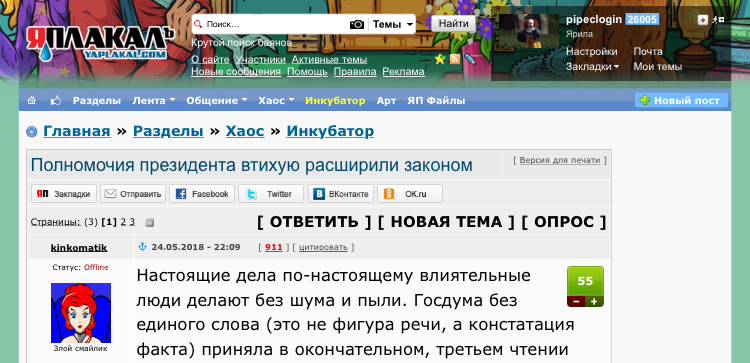The height and width of the screenshot is (363, 750).
Task: Click the blue arrow icon before breadcrumbs
Action: point(32,131)
